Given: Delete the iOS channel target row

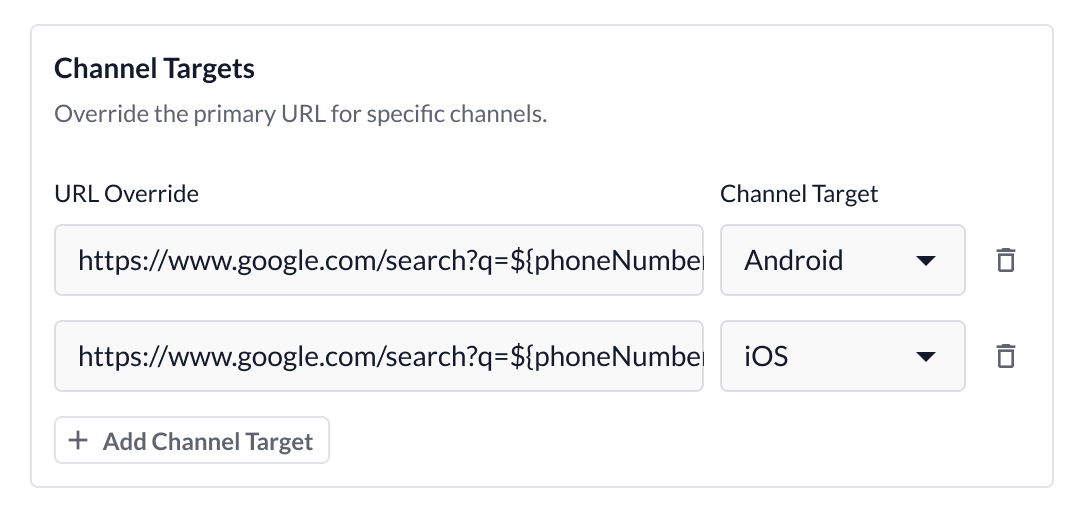Looking at the screenshot, I should click(1006, 355).
